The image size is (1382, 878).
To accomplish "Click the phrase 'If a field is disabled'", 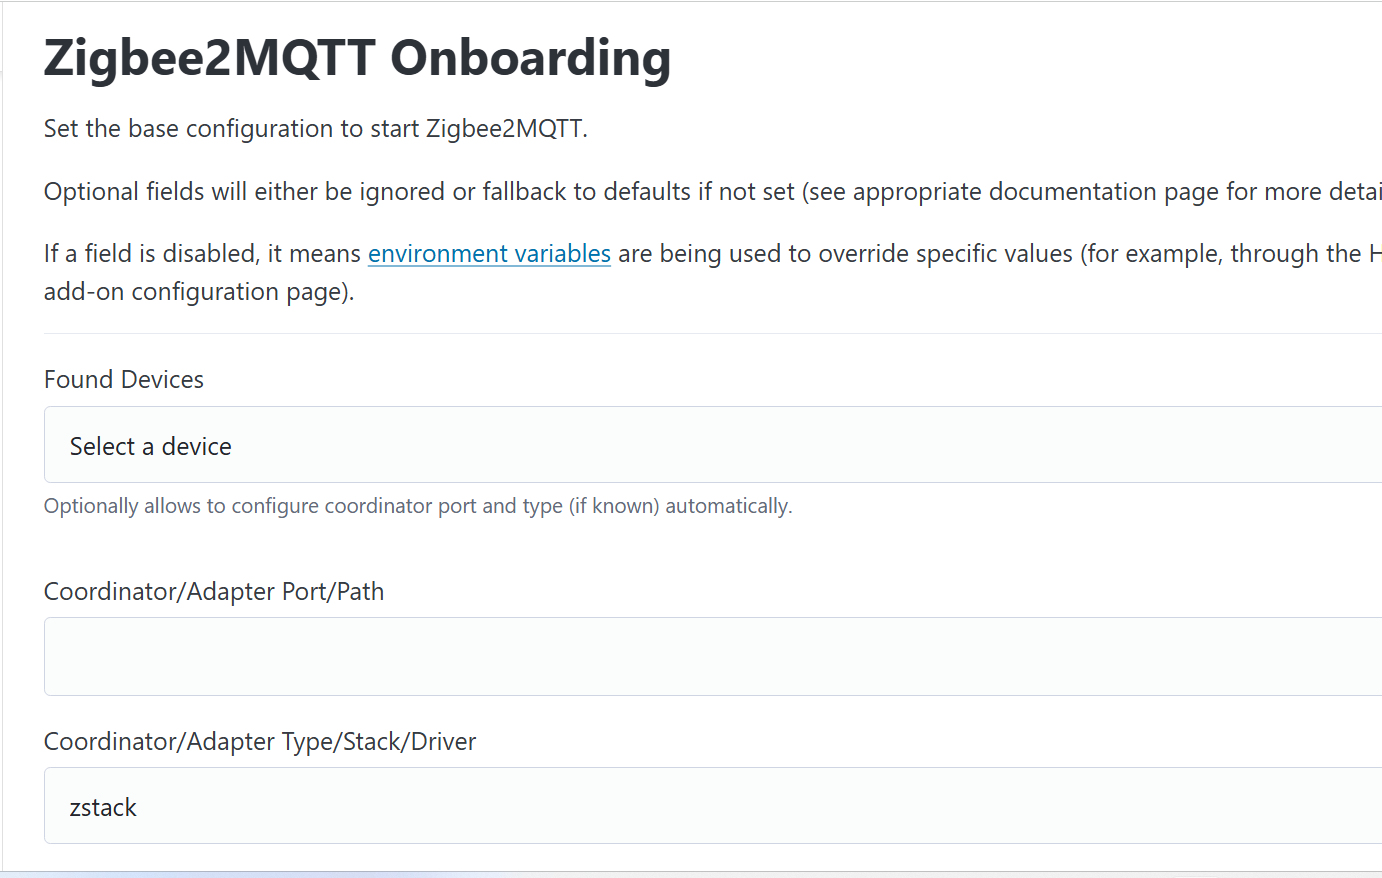I will coord(150,254).
